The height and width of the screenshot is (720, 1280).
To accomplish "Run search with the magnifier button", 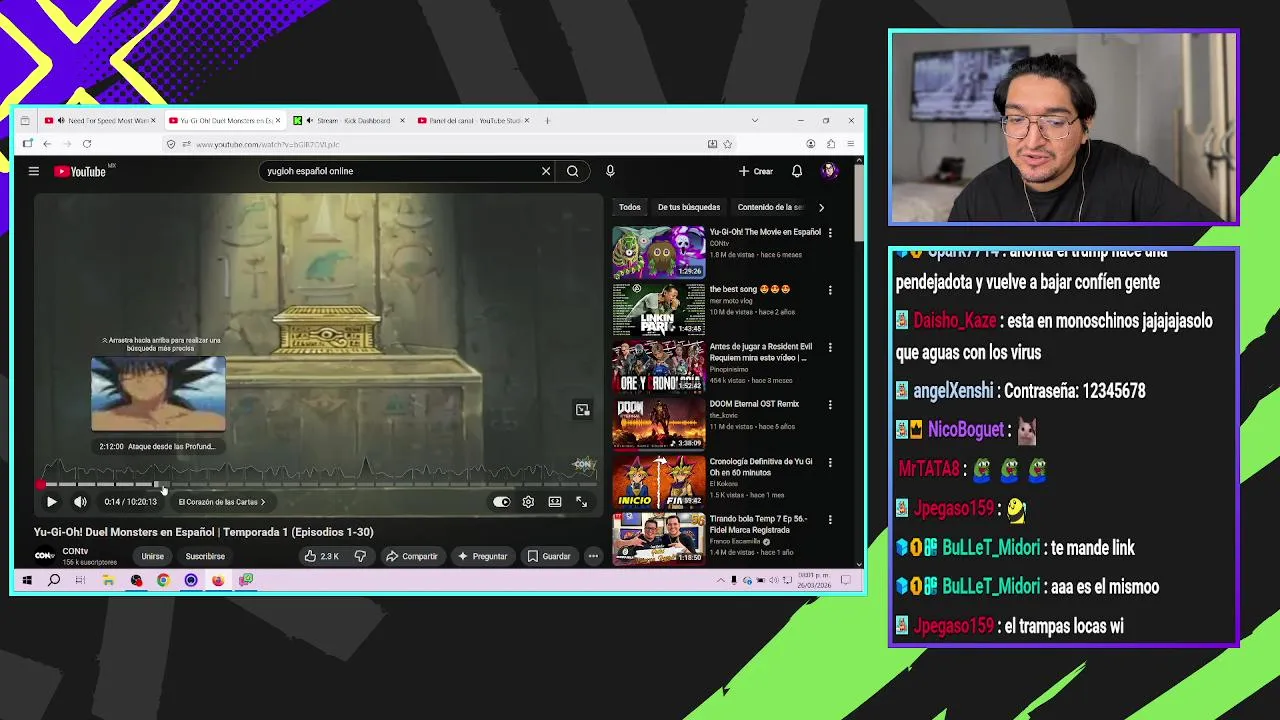I will (573, 171).
